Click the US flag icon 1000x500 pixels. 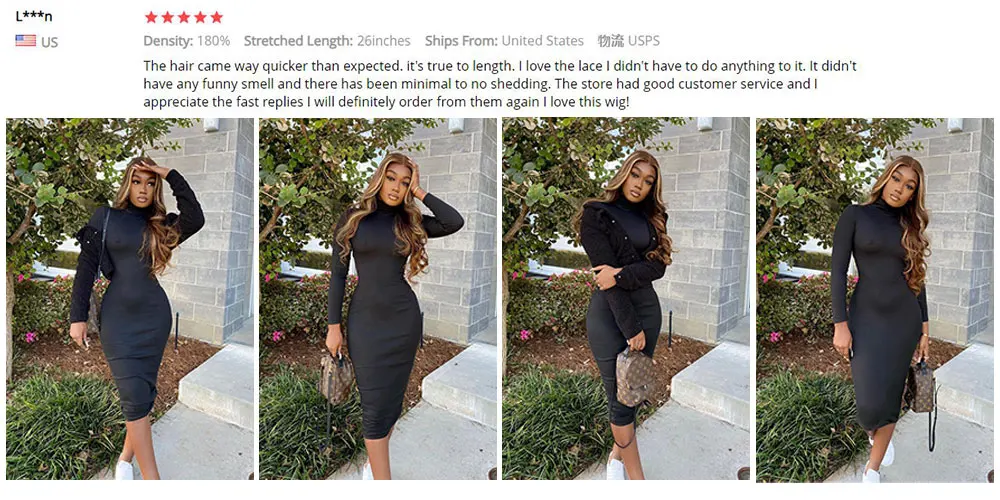click(x=26, y=41)
